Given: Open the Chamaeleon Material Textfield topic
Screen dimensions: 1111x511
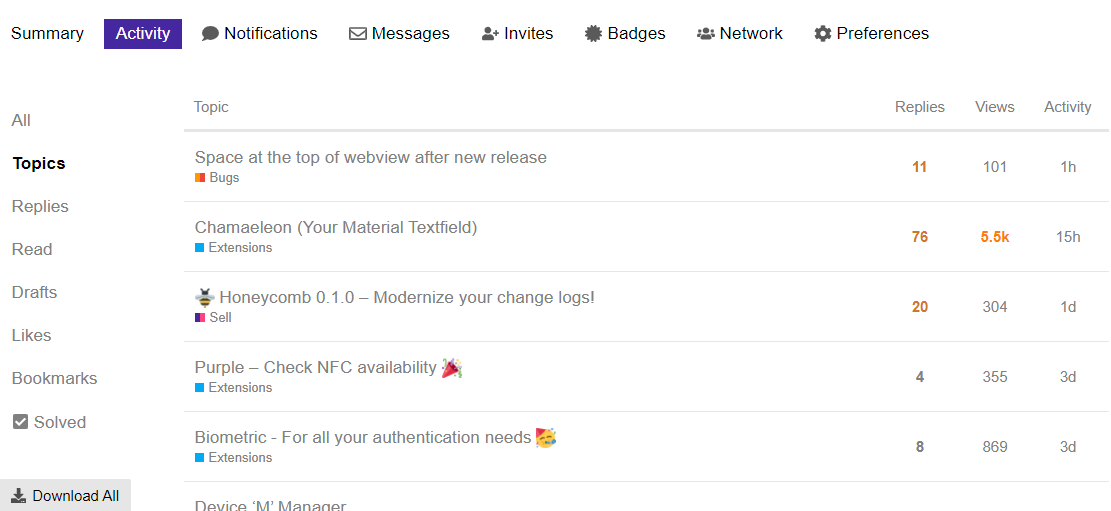Looking at the screenshot, I should 336,228.
